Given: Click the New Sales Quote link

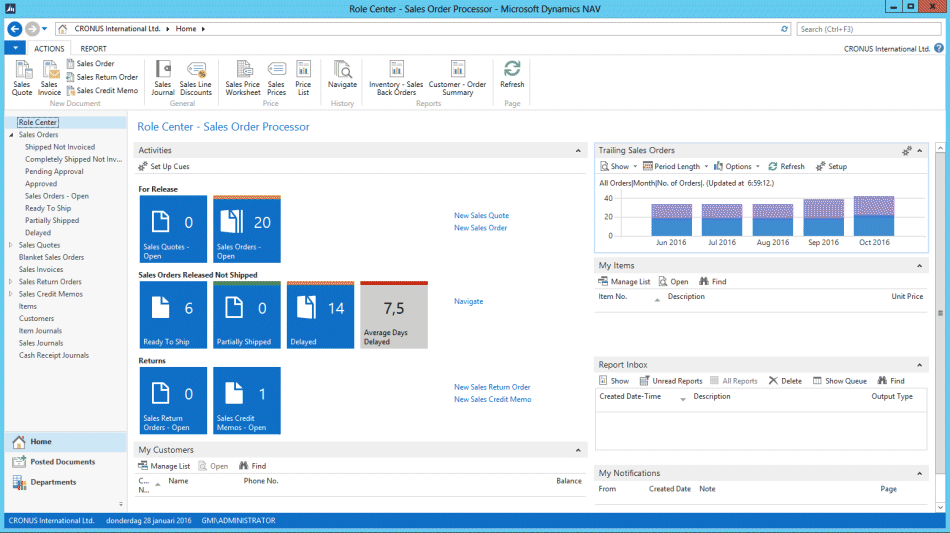Looking at the screenshot, I should point(482,216).
